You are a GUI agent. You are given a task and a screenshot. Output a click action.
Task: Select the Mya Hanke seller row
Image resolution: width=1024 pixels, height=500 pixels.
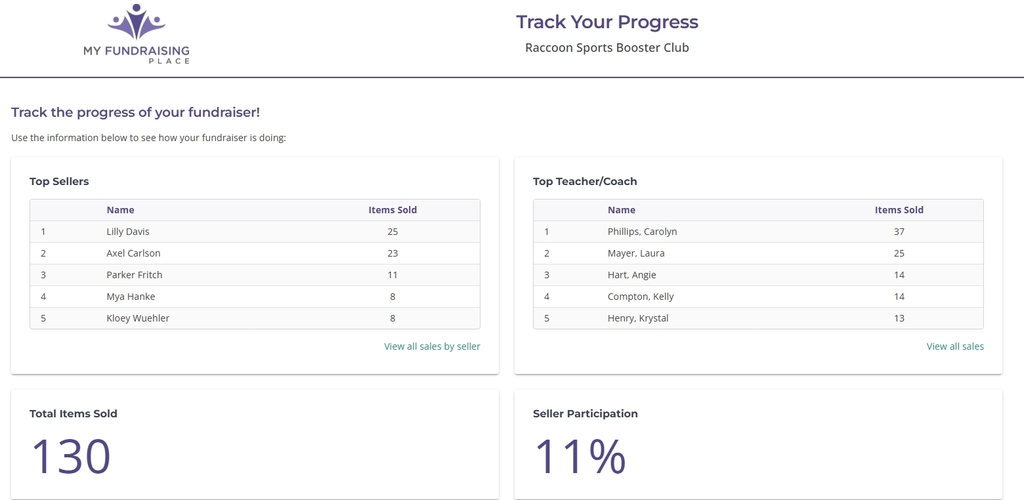(130, 297)
